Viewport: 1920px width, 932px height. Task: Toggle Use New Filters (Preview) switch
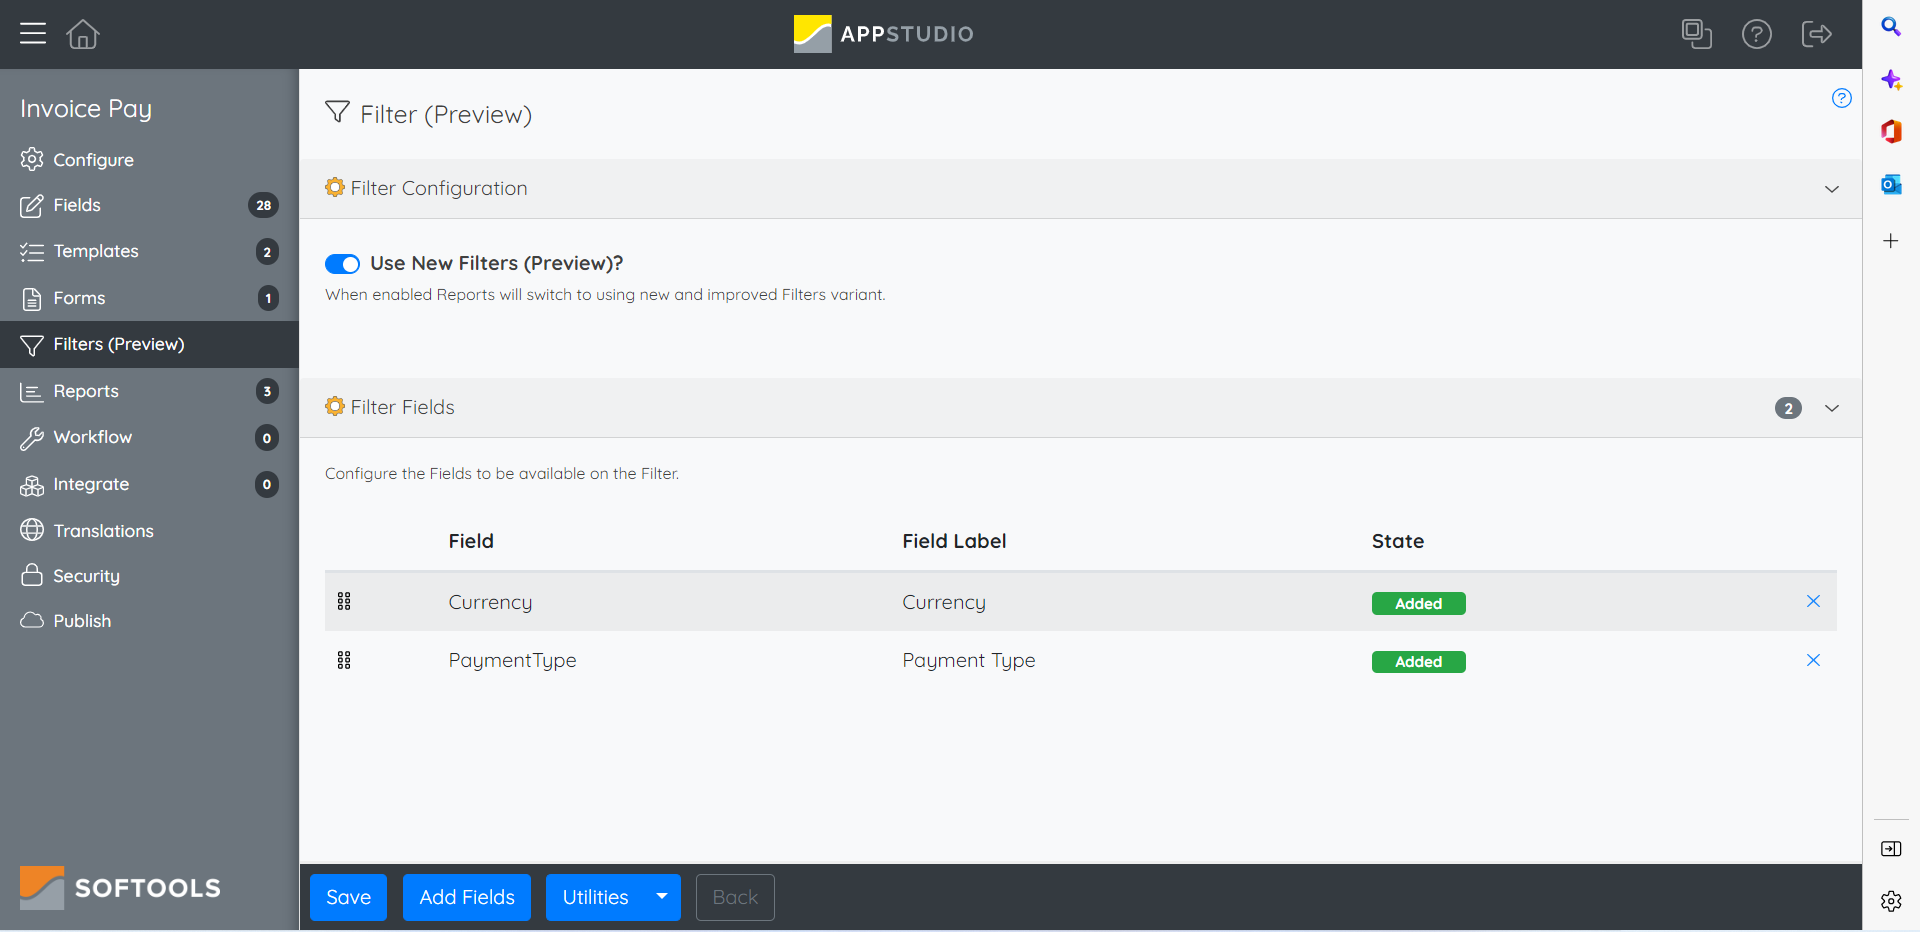click(x=342, y=264)
